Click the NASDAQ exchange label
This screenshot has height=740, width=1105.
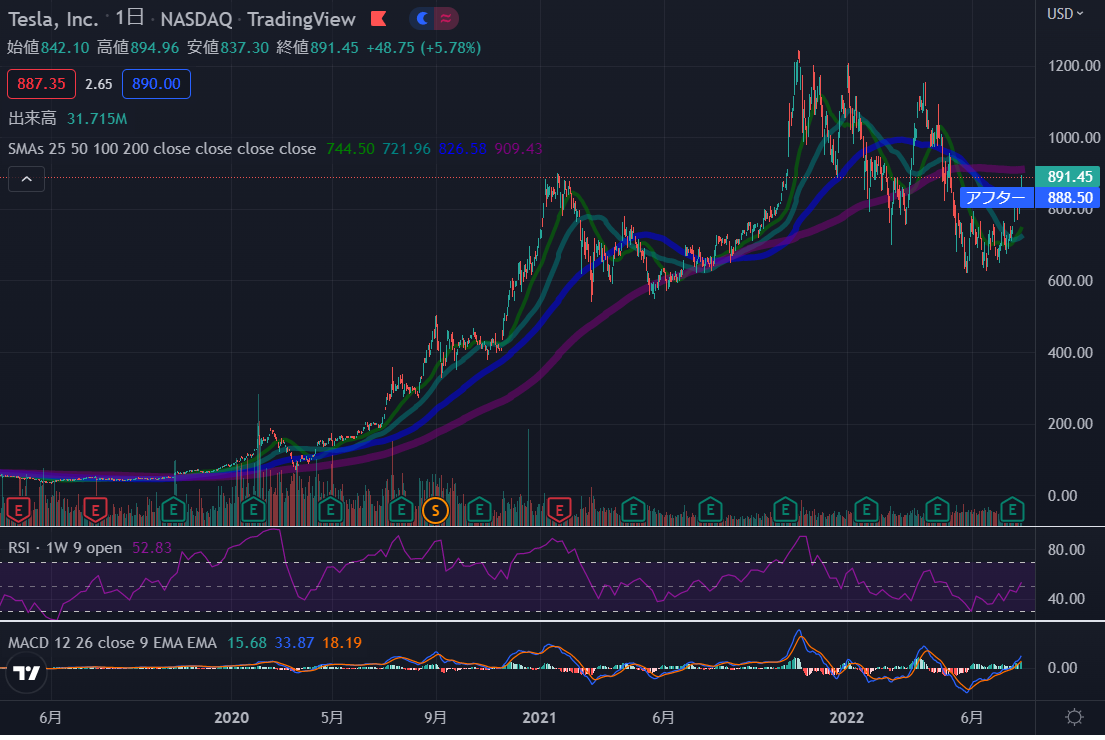click(x=196, y=19)
